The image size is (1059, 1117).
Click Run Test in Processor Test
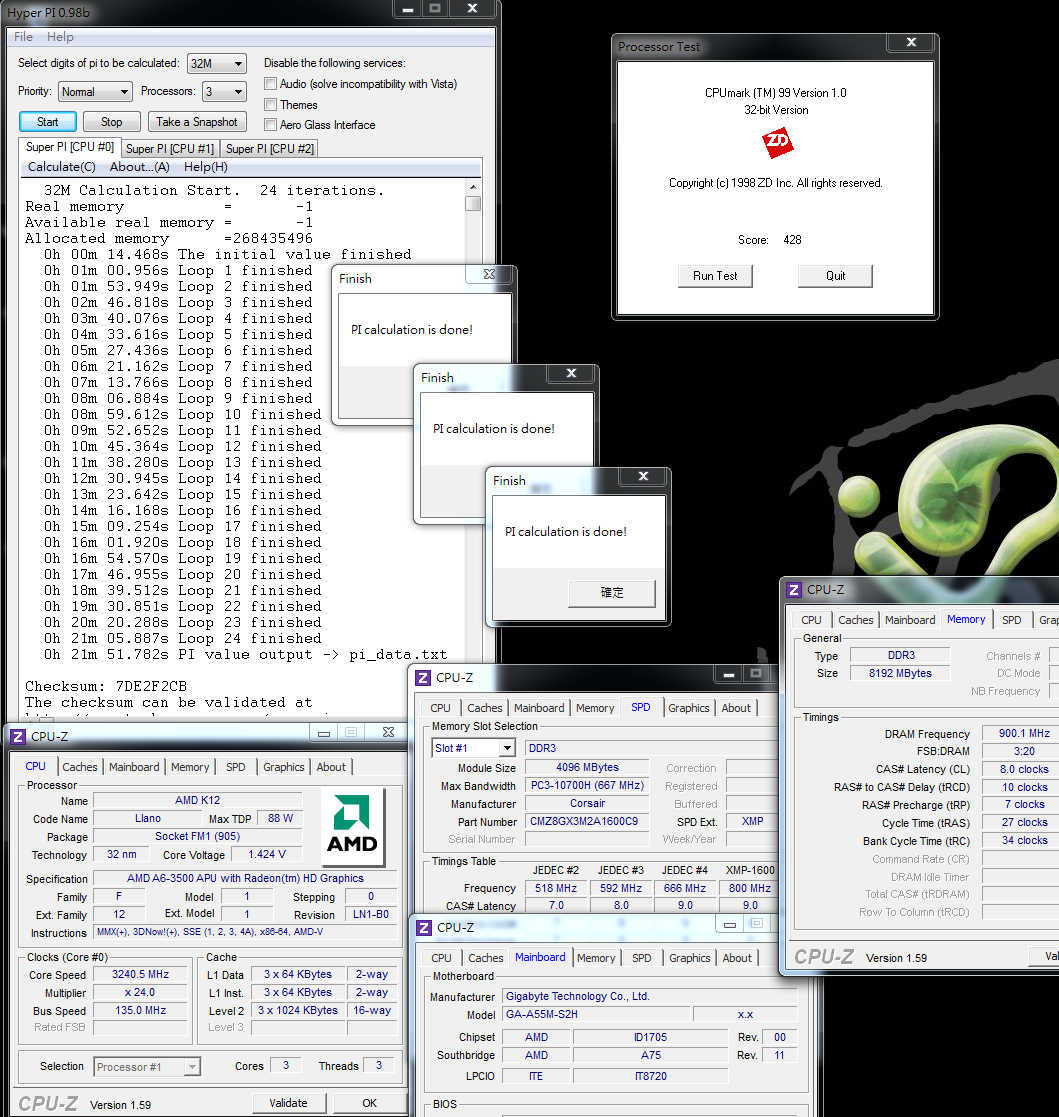(x=715, y=276)
